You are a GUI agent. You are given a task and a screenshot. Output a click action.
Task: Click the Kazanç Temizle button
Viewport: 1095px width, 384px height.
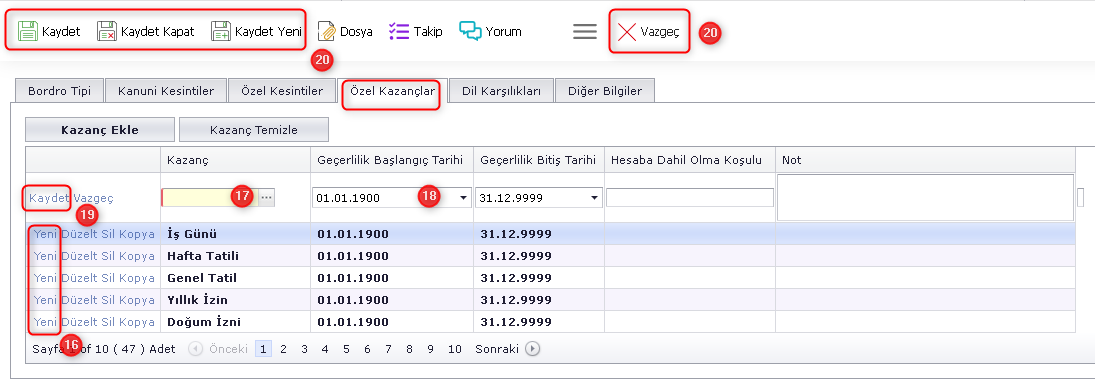[253, 130]
